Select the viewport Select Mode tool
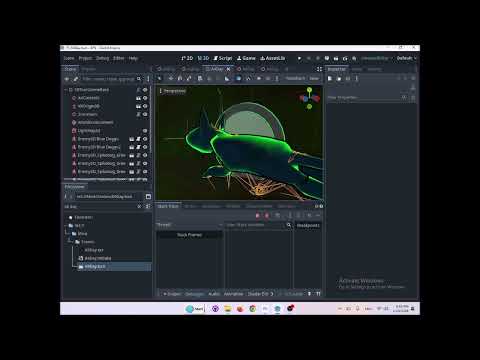Screen dimensions: 480x360 point(160,78)
